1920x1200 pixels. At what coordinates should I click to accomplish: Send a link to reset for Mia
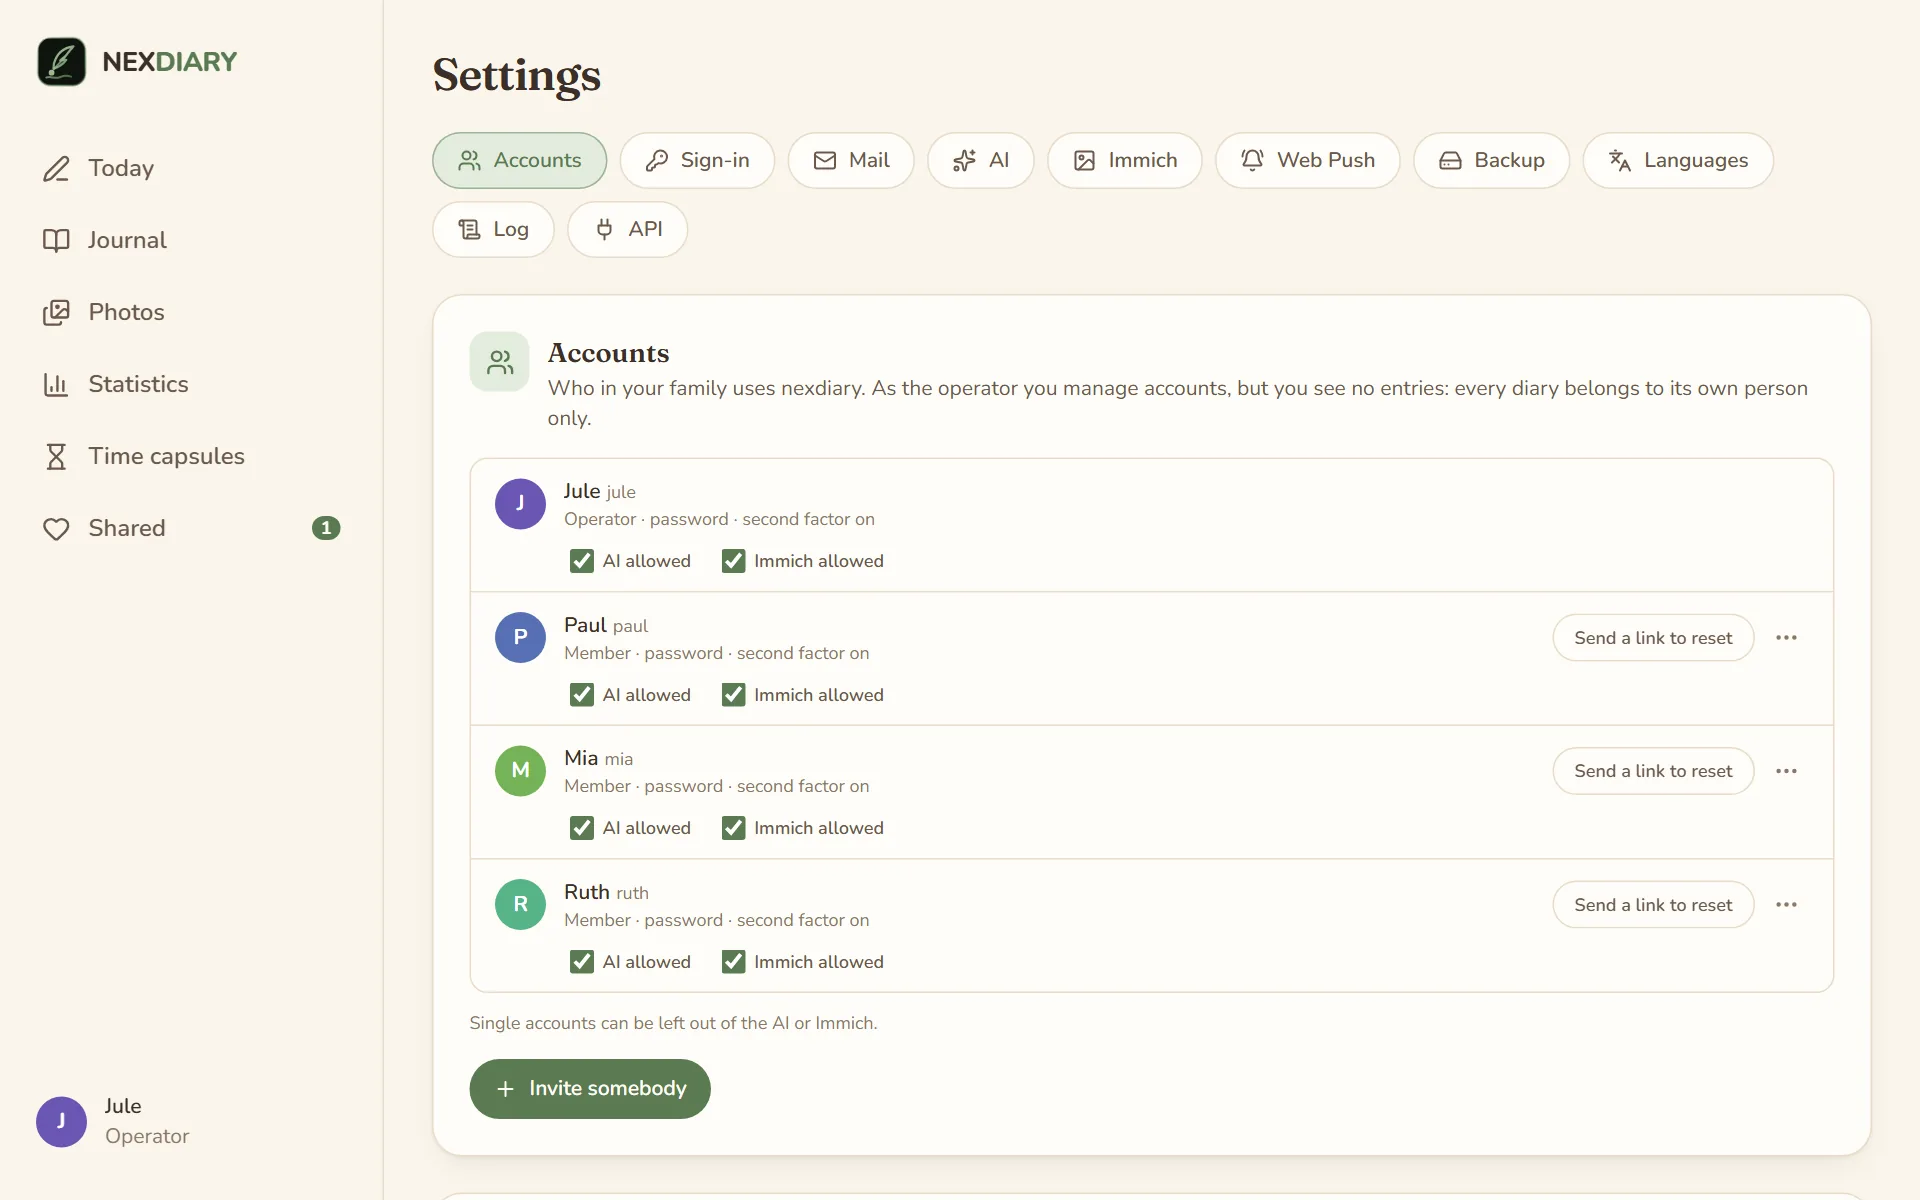pyautogui.click(x=1653, y=771)
